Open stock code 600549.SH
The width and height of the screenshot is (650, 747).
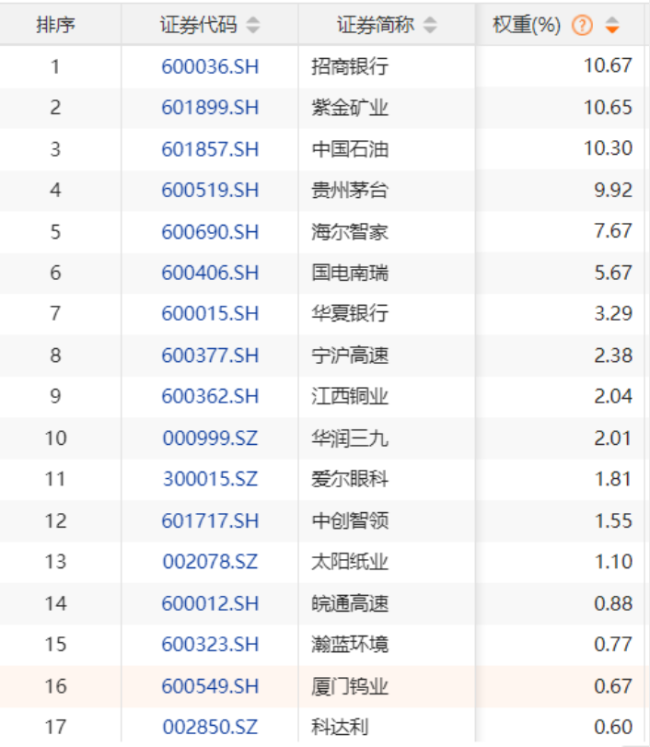click(x=210, y=686)
